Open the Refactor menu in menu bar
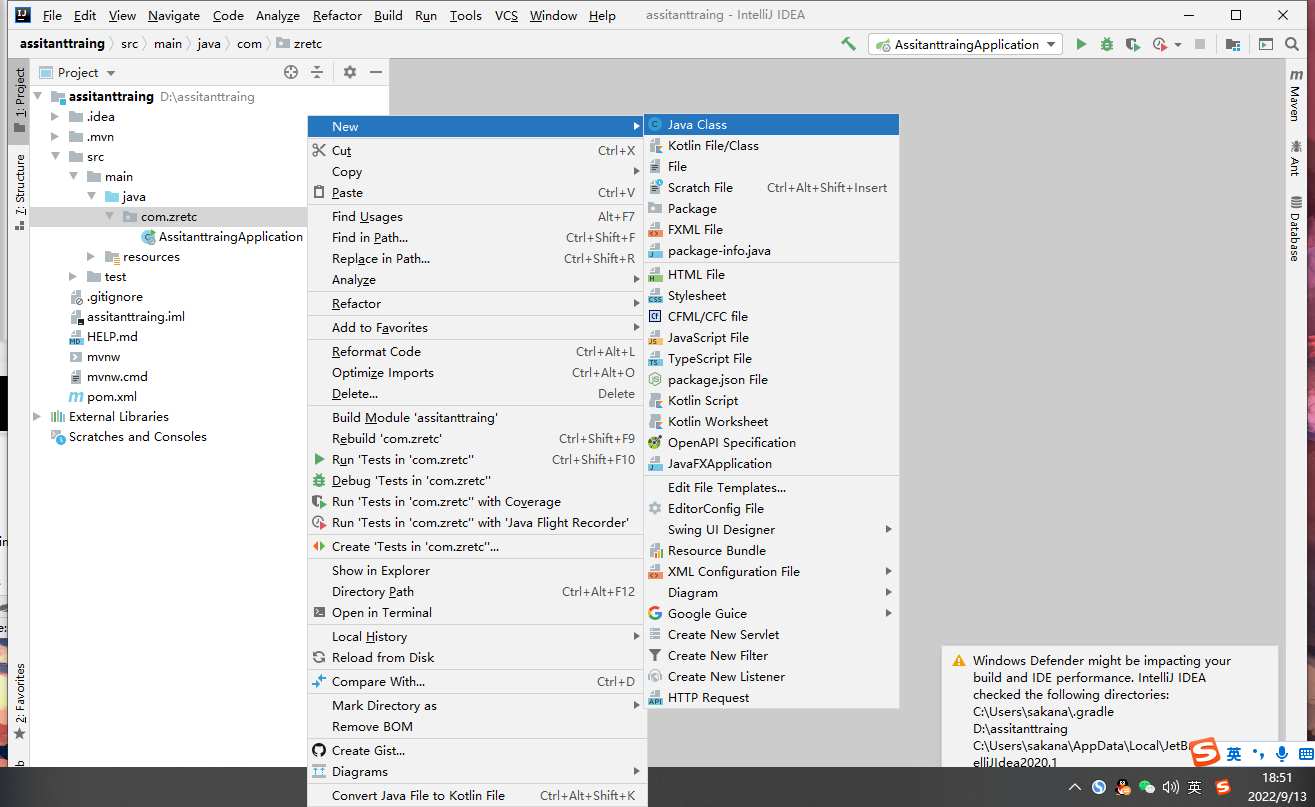1315x807 pixels. click(x=337, y=15)
